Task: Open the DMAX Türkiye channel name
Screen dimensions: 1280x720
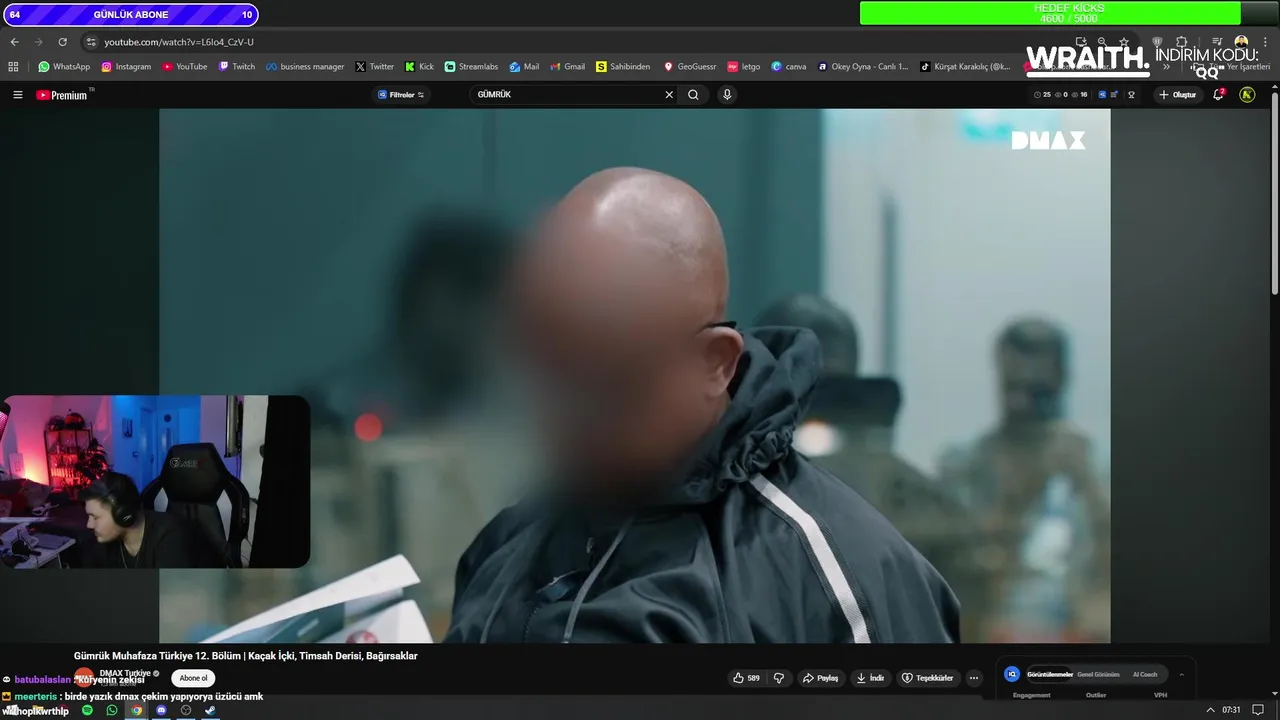Action: coord(125,673)
